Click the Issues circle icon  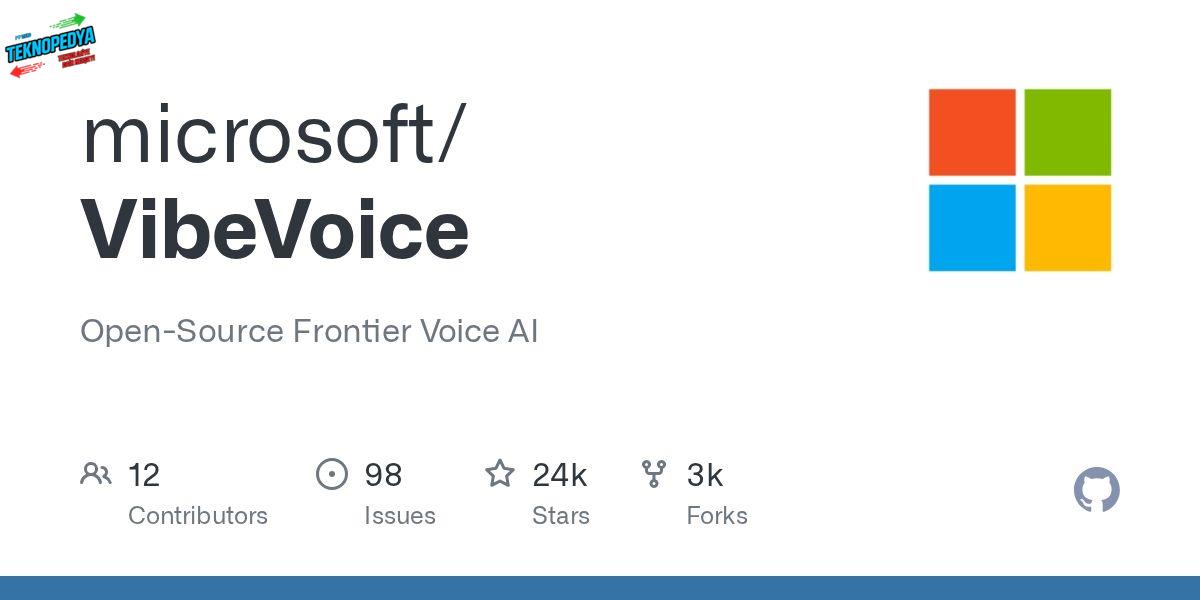(x=332, y=474)
